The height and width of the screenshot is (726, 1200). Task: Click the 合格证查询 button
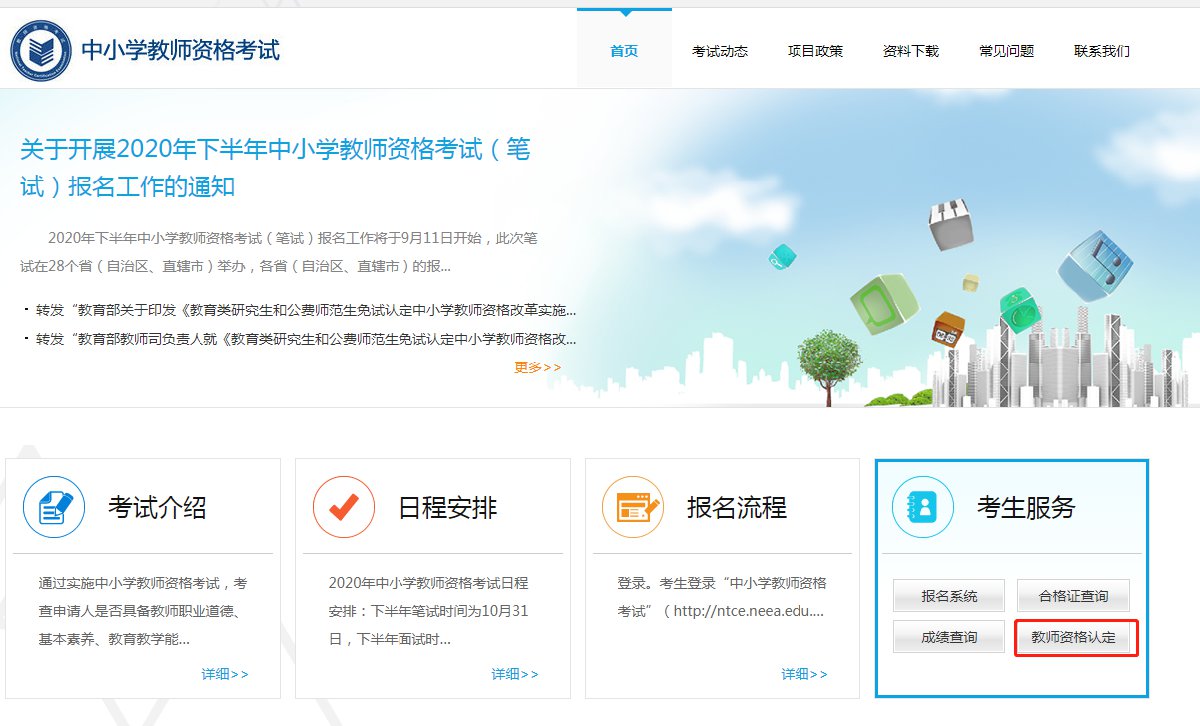[x=1073, y=596]
